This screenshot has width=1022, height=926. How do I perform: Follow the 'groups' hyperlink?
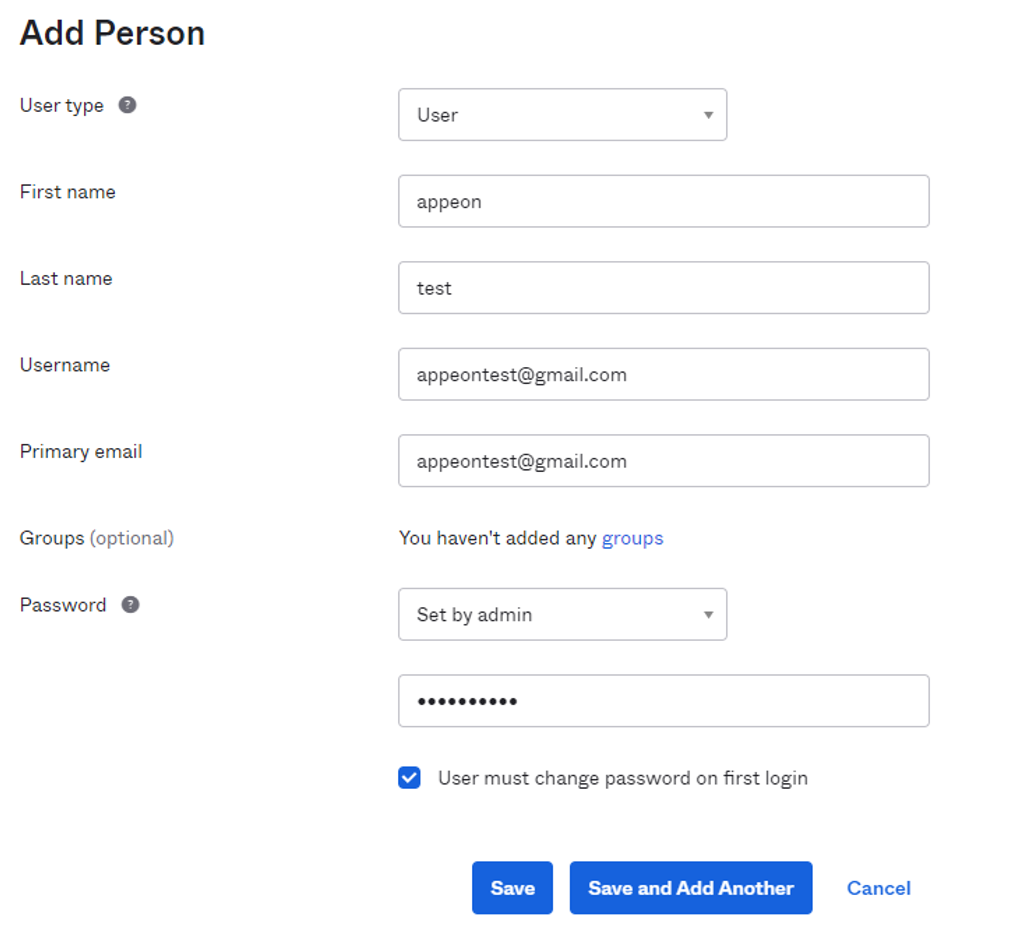pyautogui.click(x=632, y=538)
